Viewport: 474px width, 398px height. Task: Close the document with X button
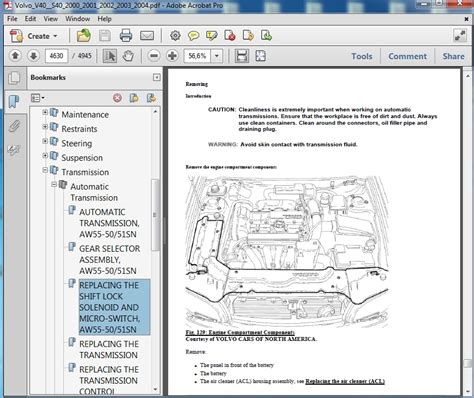467,19
